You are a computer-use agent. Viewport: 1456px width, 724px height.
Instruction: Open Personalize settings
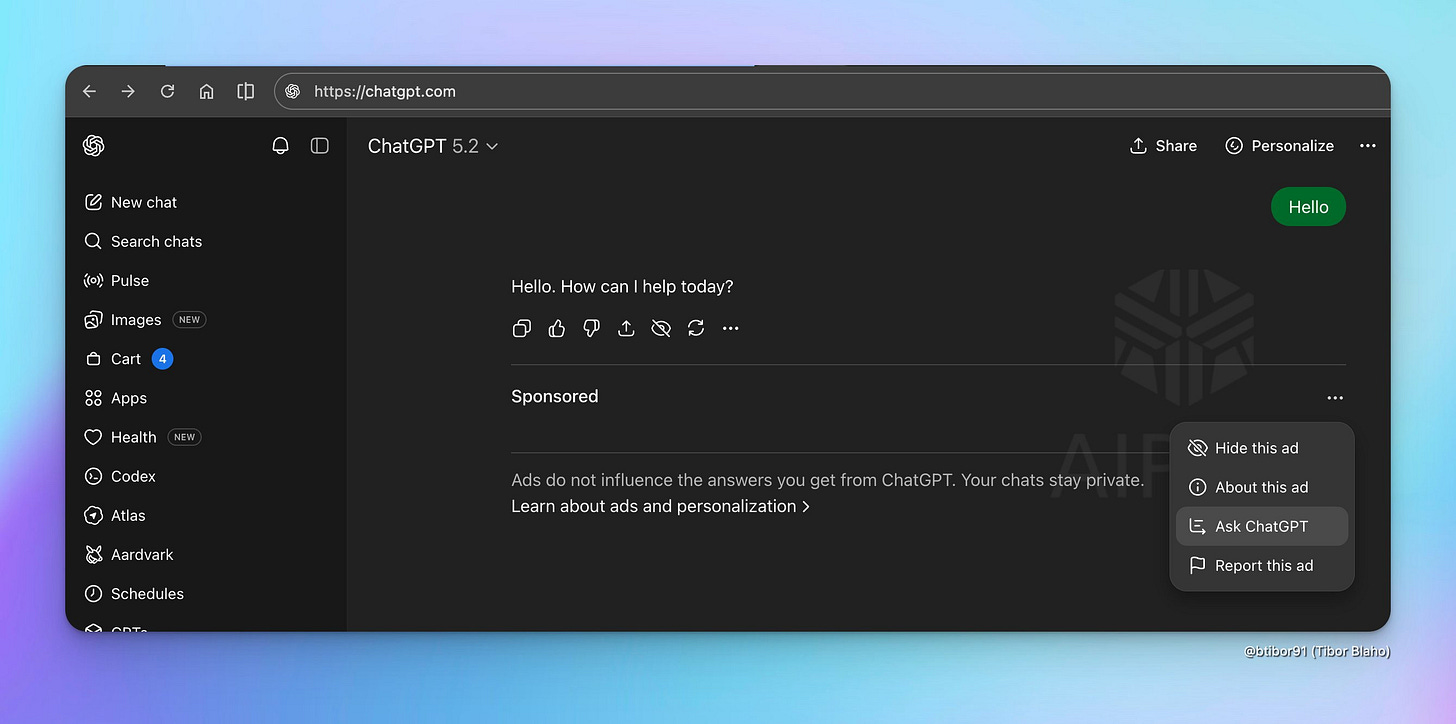pyautogui.click(x=1279, y=146)
